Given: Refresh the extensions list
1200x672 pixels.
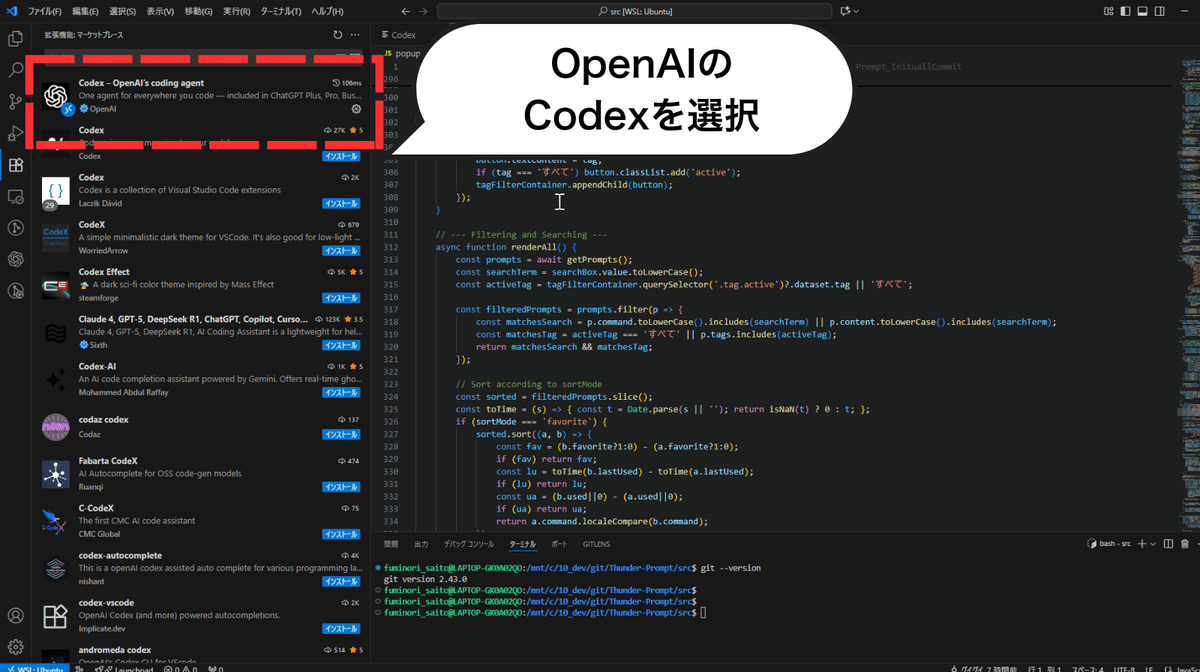Looking at the screenshot, I should 338,33.
